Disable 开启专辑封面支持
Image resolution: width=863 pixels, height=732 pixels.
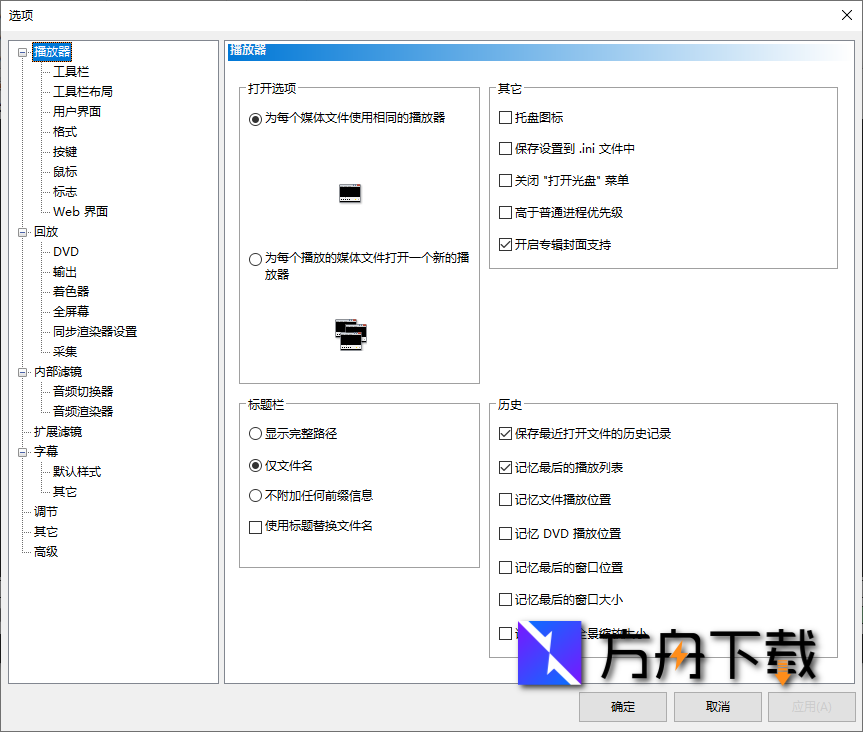(504, 244)
